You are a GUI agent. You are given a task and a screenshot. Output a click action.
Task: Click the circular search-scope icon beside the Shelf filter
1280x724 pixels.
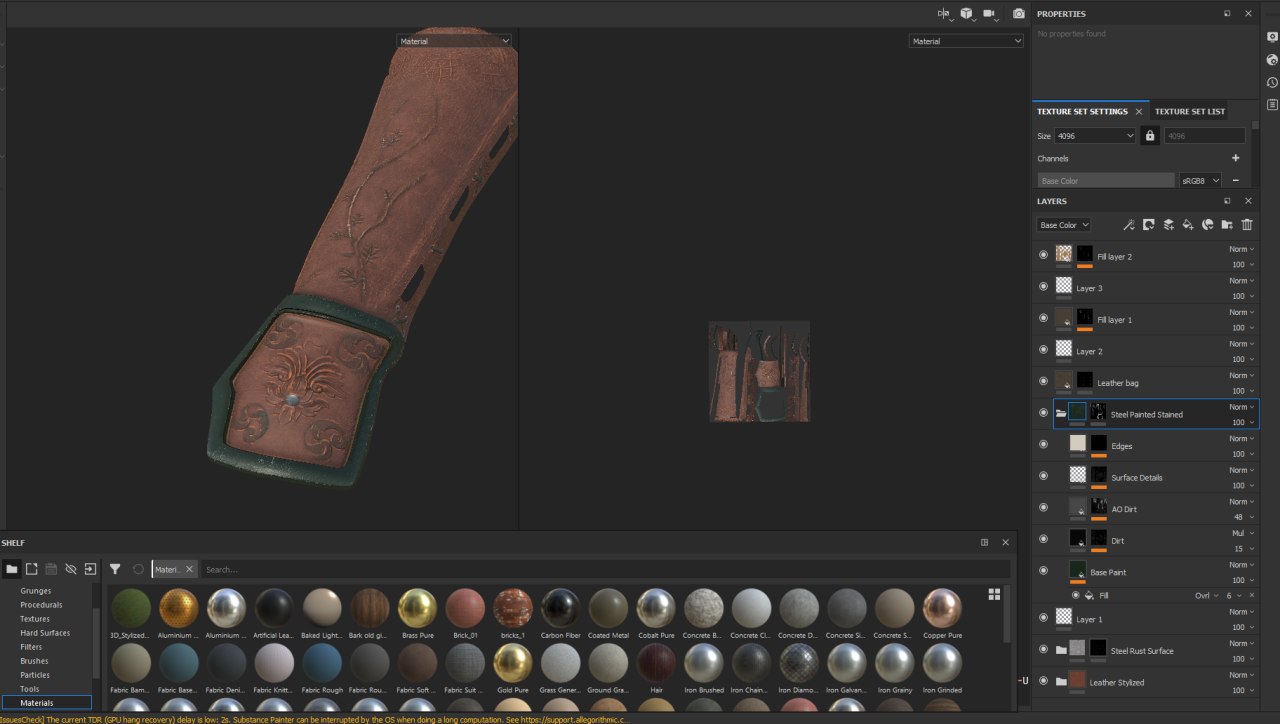point(138,569)
